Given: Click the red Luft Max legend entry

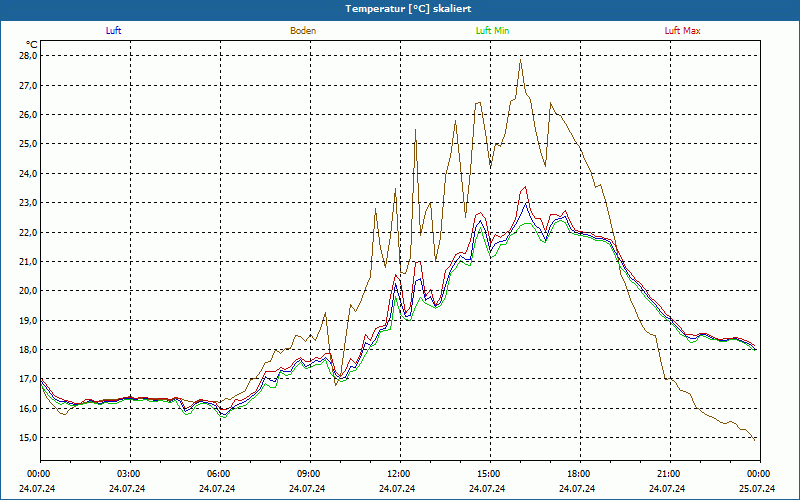Looking at the screenshot, I should coord(682,31).
